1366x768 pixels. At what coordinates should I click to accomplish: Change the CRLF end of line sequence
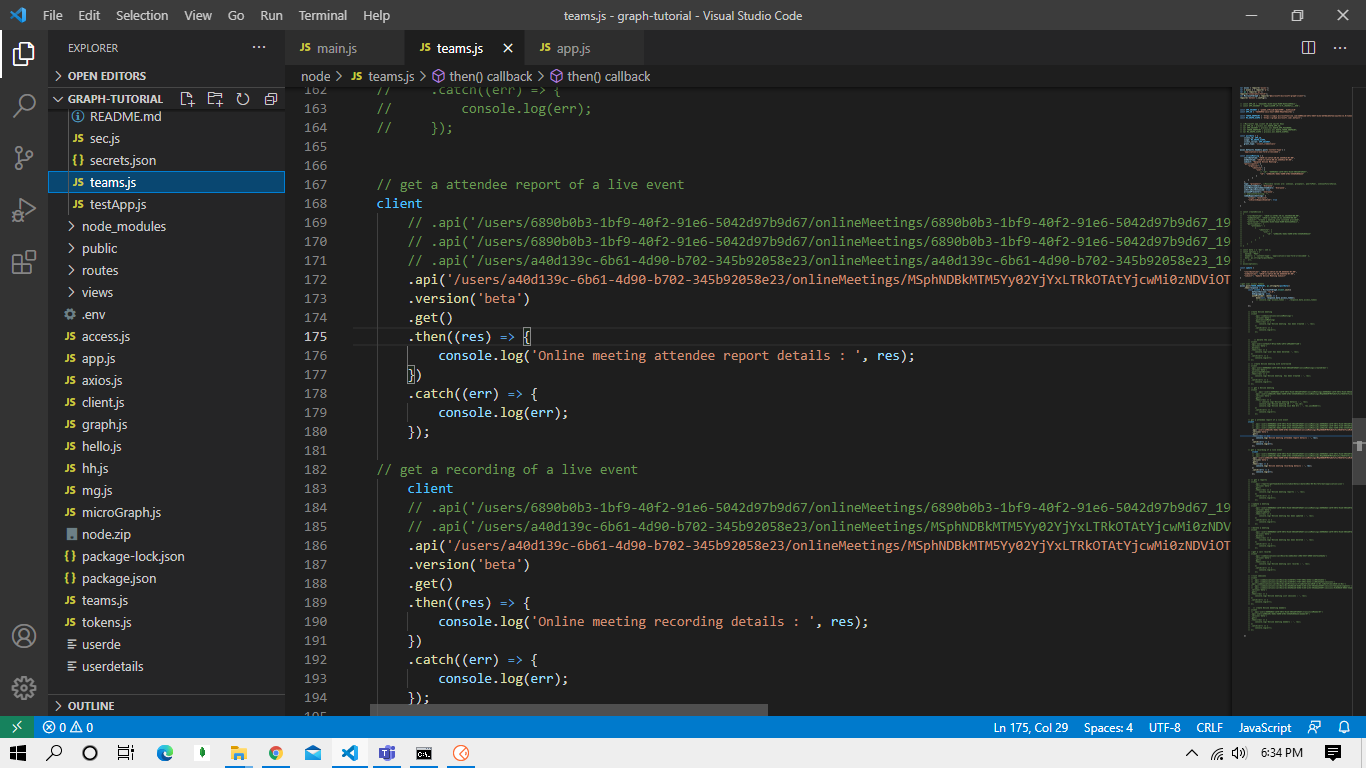pyautogui.click(x=1209, y=727)
